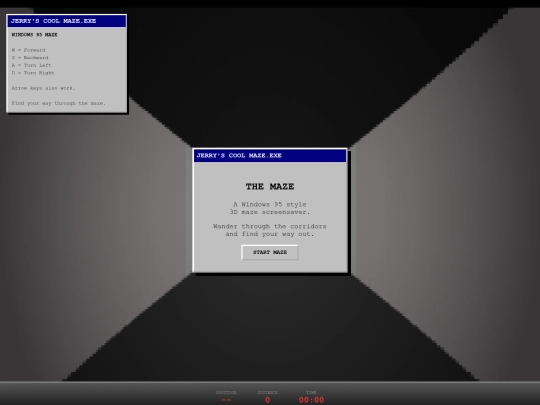Viewport: 540px width, 405px height.
Task: Click the DISTANCE value 0
Action: 267,400
